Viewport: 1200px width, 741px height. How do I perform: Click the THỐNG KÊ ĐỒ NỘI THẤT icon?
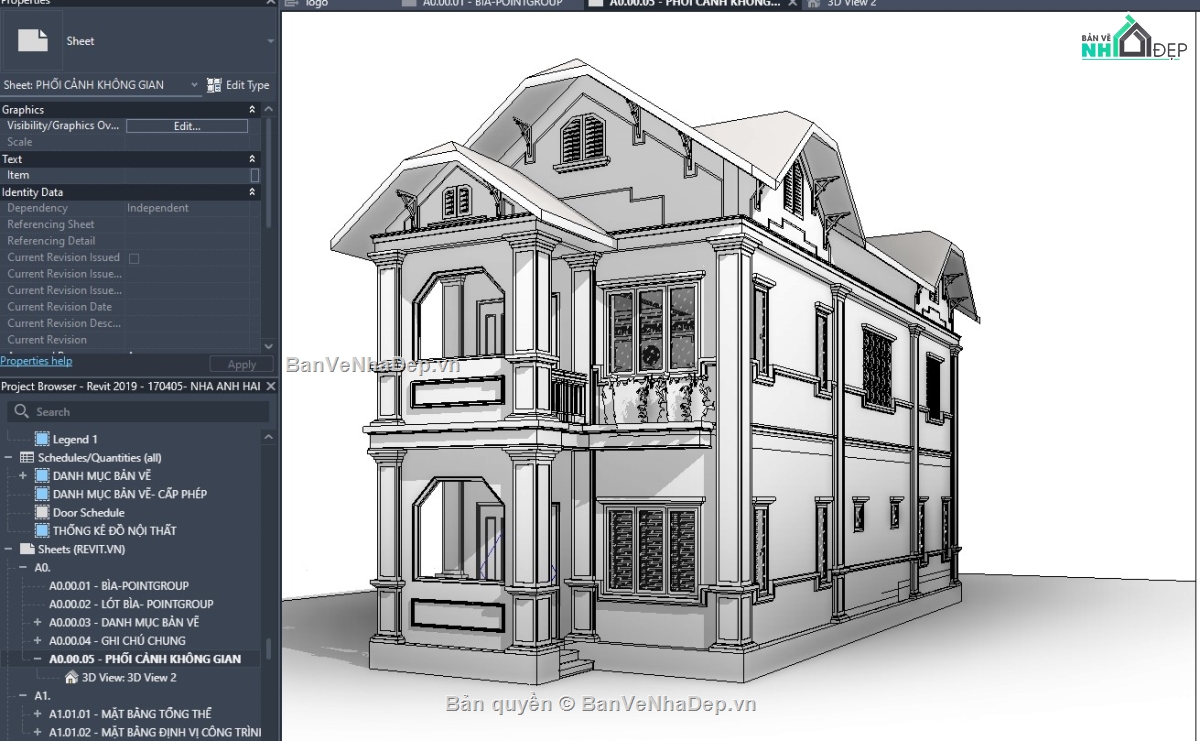[x=42, y=531]
